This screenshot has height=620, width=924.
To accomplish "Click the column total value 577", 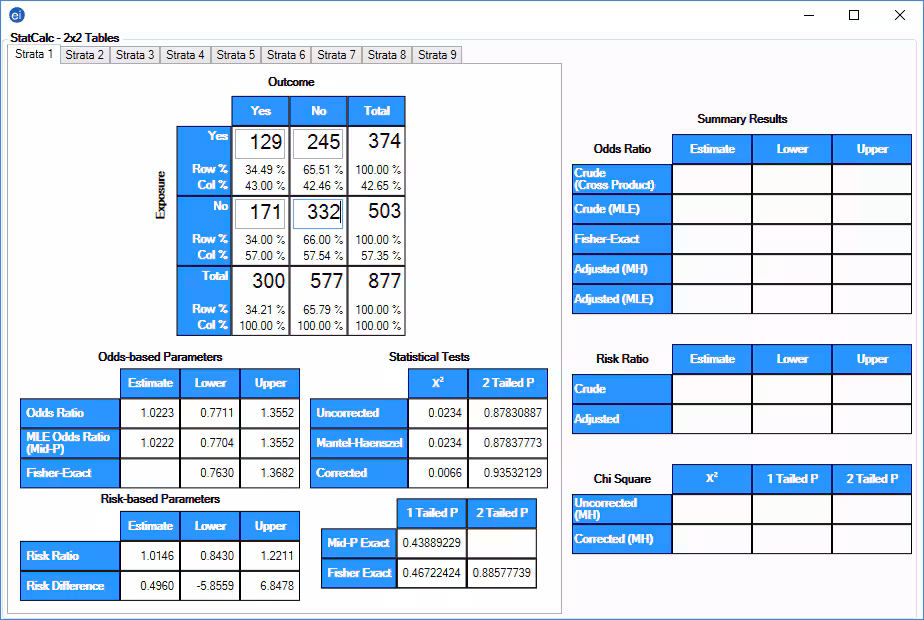I will tap(326, 281).
